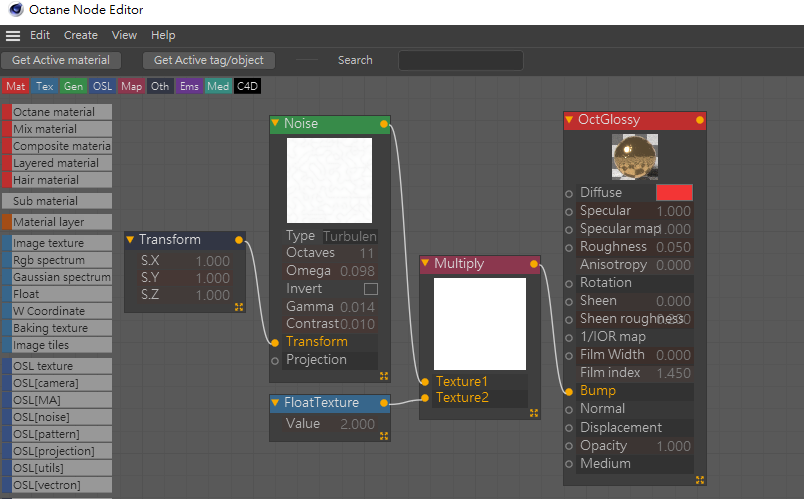Click the Bump input port on OctGlossy
The image size is (804, 499).
(569, 392)
